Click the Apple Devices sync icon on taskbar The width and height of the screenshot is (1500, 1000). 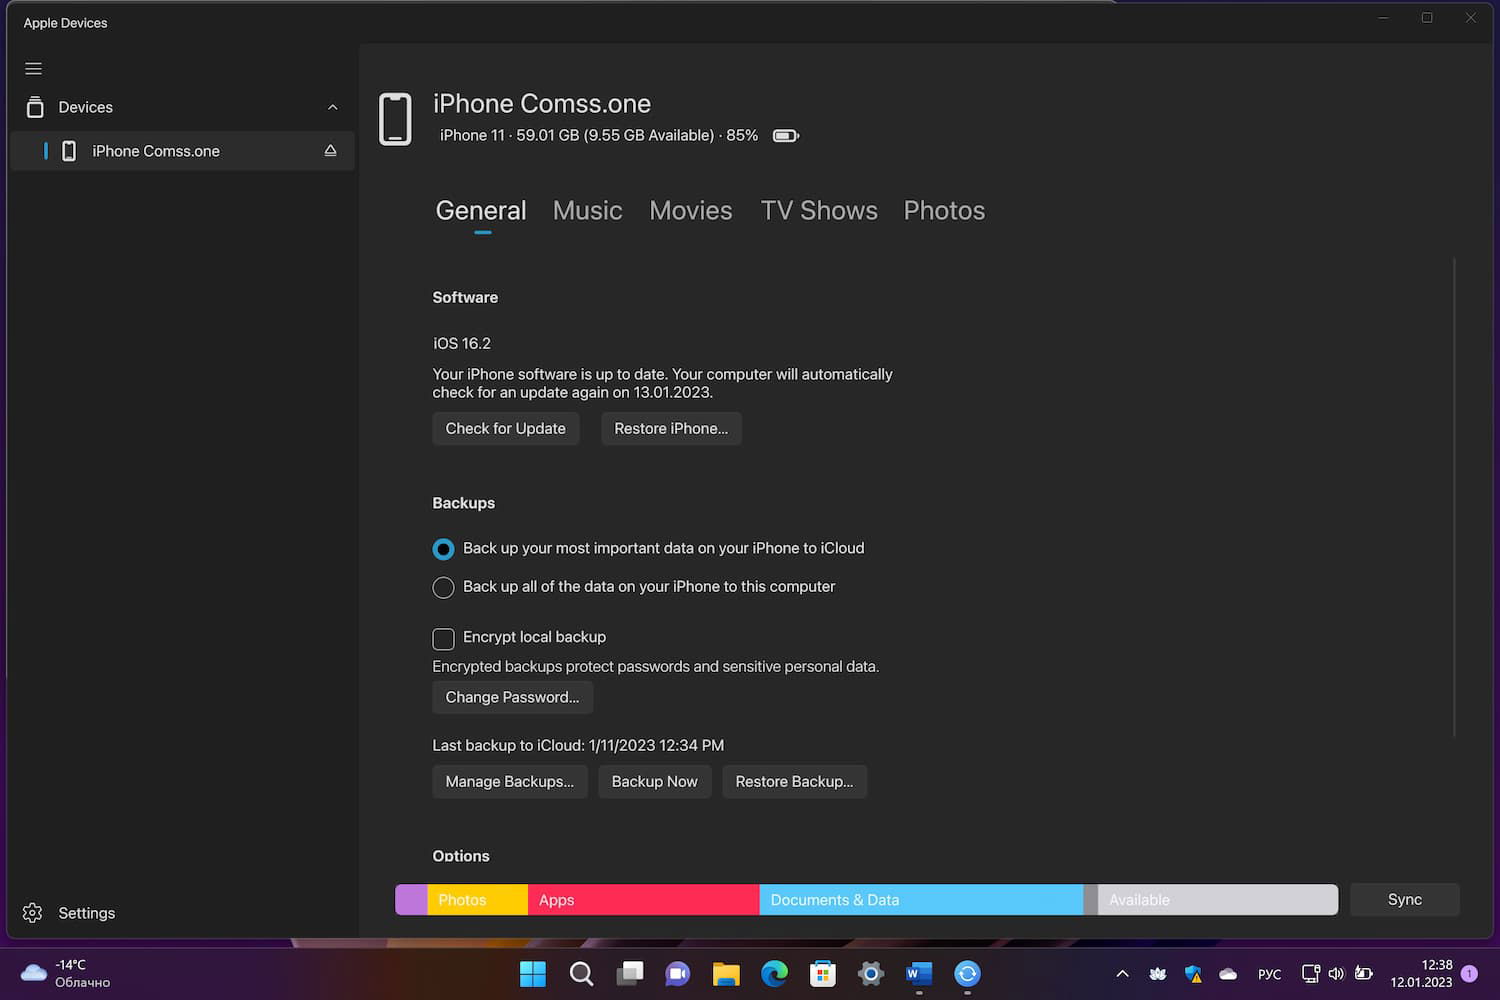(967, 973)
